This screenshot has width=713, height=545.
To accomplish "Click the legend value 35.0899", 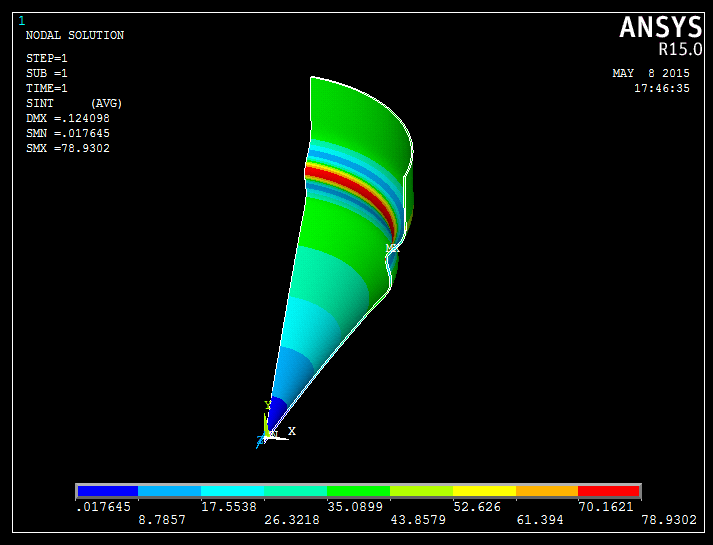I will 355,507.
